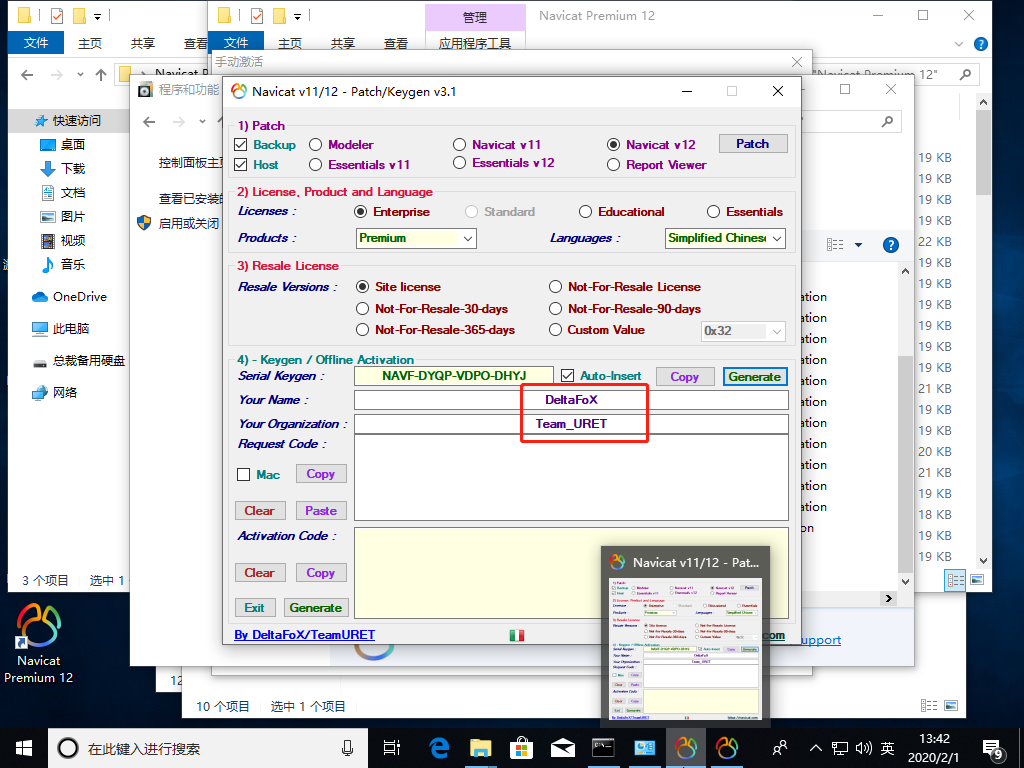Paste into the Request Code
The width and height of the screenshot is (1024, 768).
coord(321,511)
